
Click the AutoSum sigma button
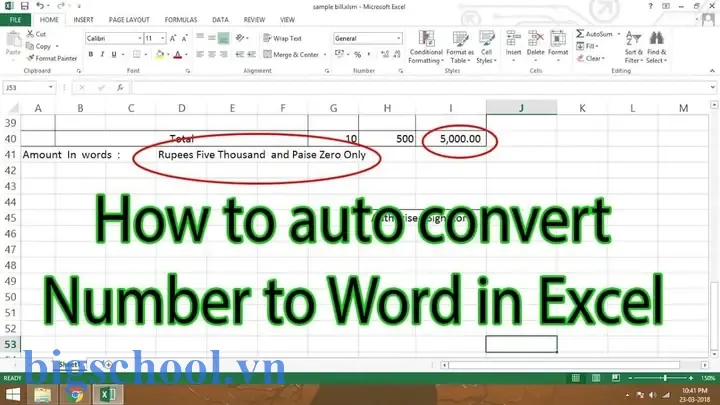[594, 34]
